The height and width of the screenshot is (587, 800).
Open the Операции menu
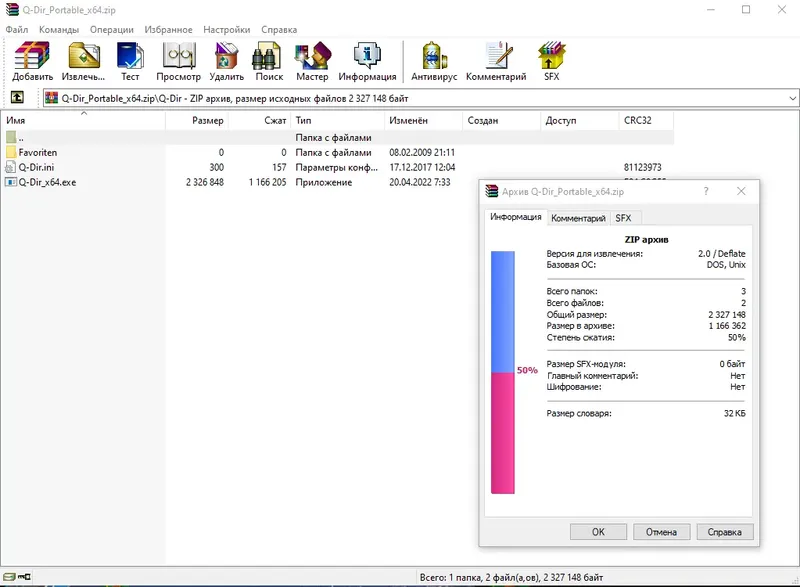click(112, 30)
